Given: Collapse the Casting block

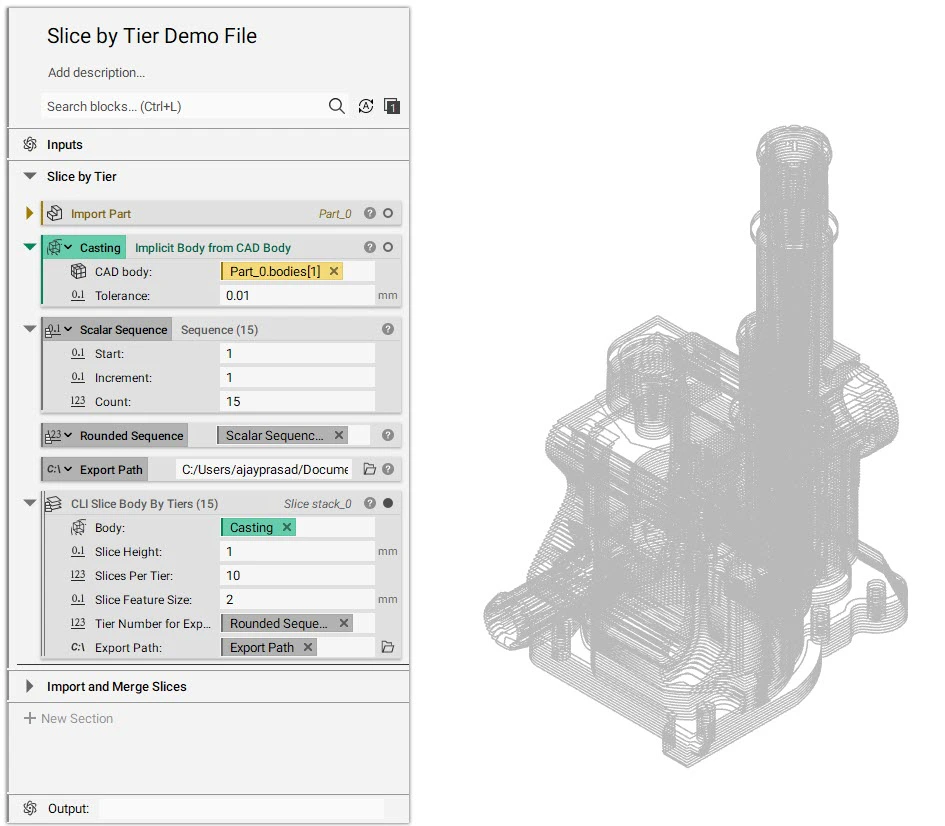Looking at the screenshot, I should (x=30, y=246).
